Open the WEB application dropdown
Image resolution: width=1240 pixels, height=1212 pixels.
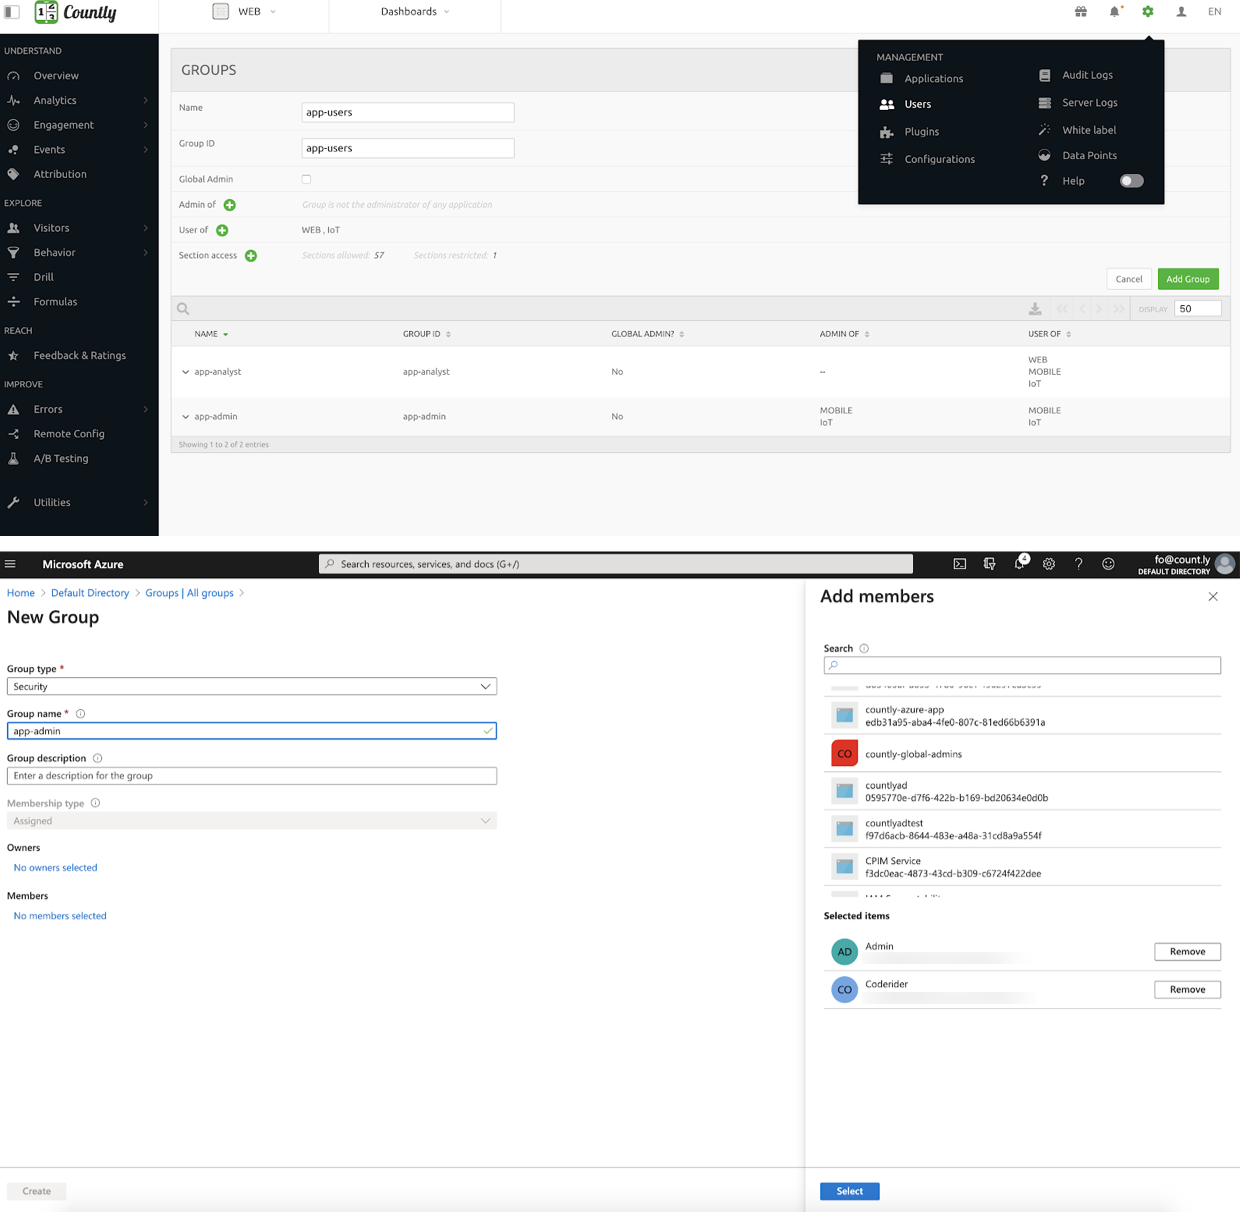coord(245,12)
